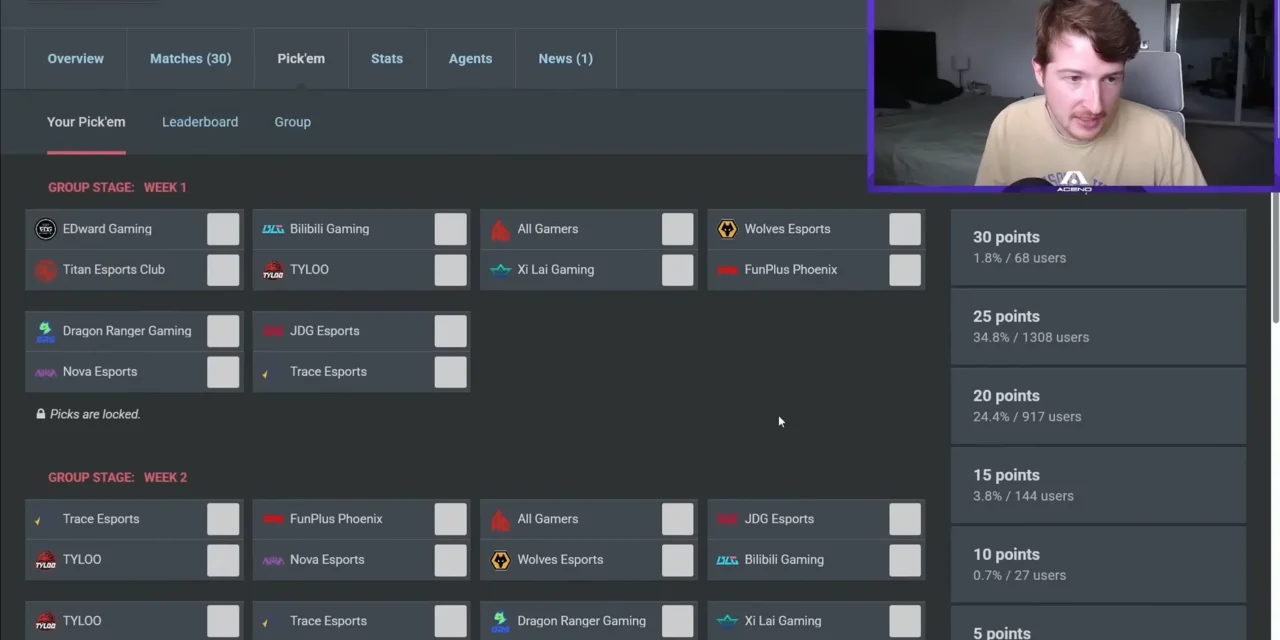The width and height of the screenshot is (1280, 640).
Task: Select the Trace Esports pick box in Week 1
Action: tap(450, 372)
